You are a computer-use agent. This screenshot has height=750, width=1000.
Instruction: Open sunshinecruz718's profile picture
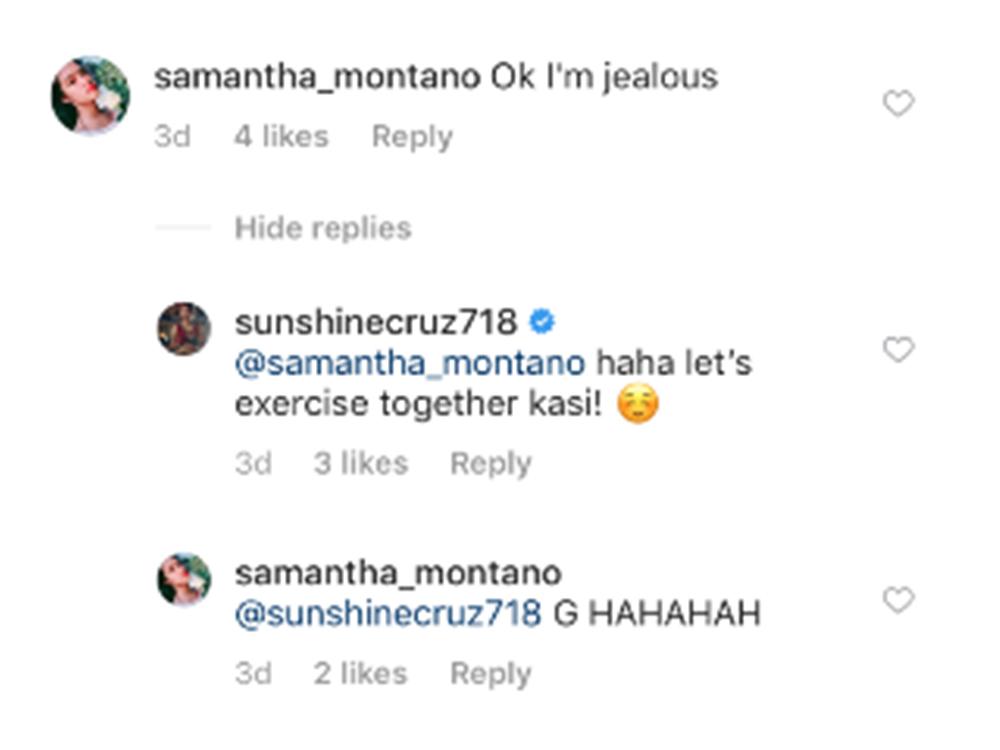(x=184, y=329)
